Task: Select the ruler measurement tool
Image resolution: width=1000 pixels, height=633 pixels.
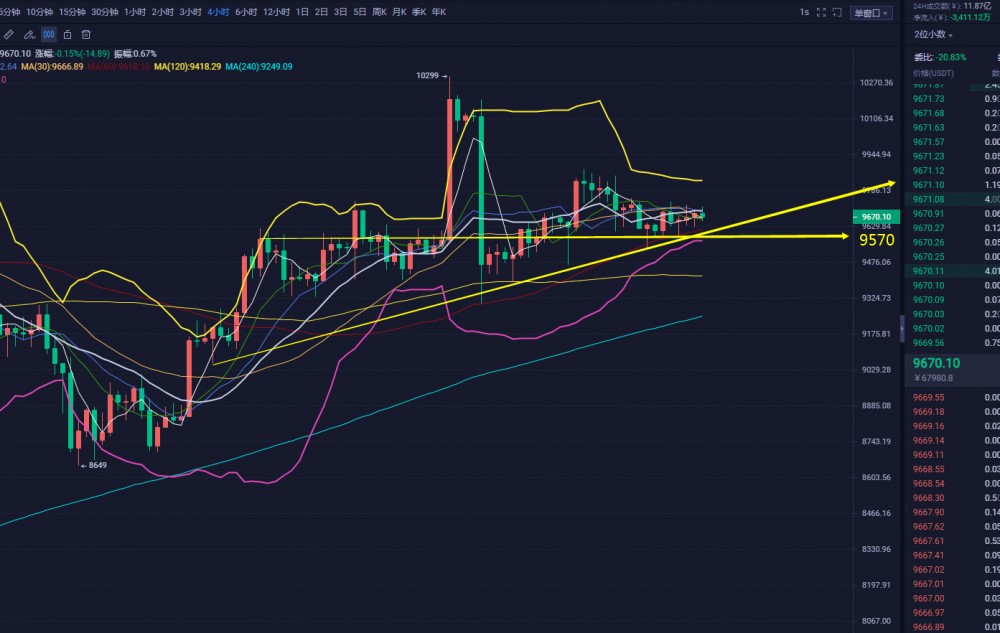Action: click(x=8, y=34)
